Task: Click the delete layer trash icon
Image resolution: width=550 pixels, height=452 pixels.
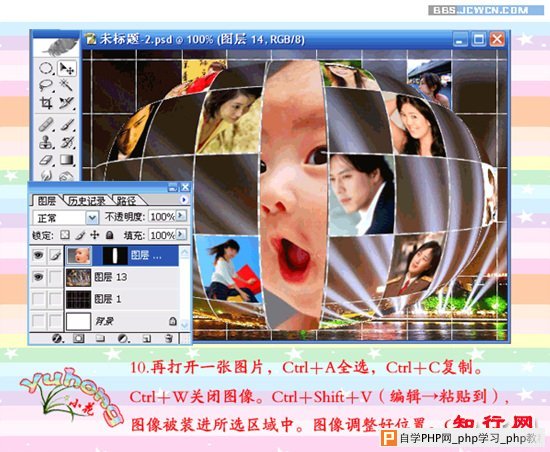Action: point(168,338)
